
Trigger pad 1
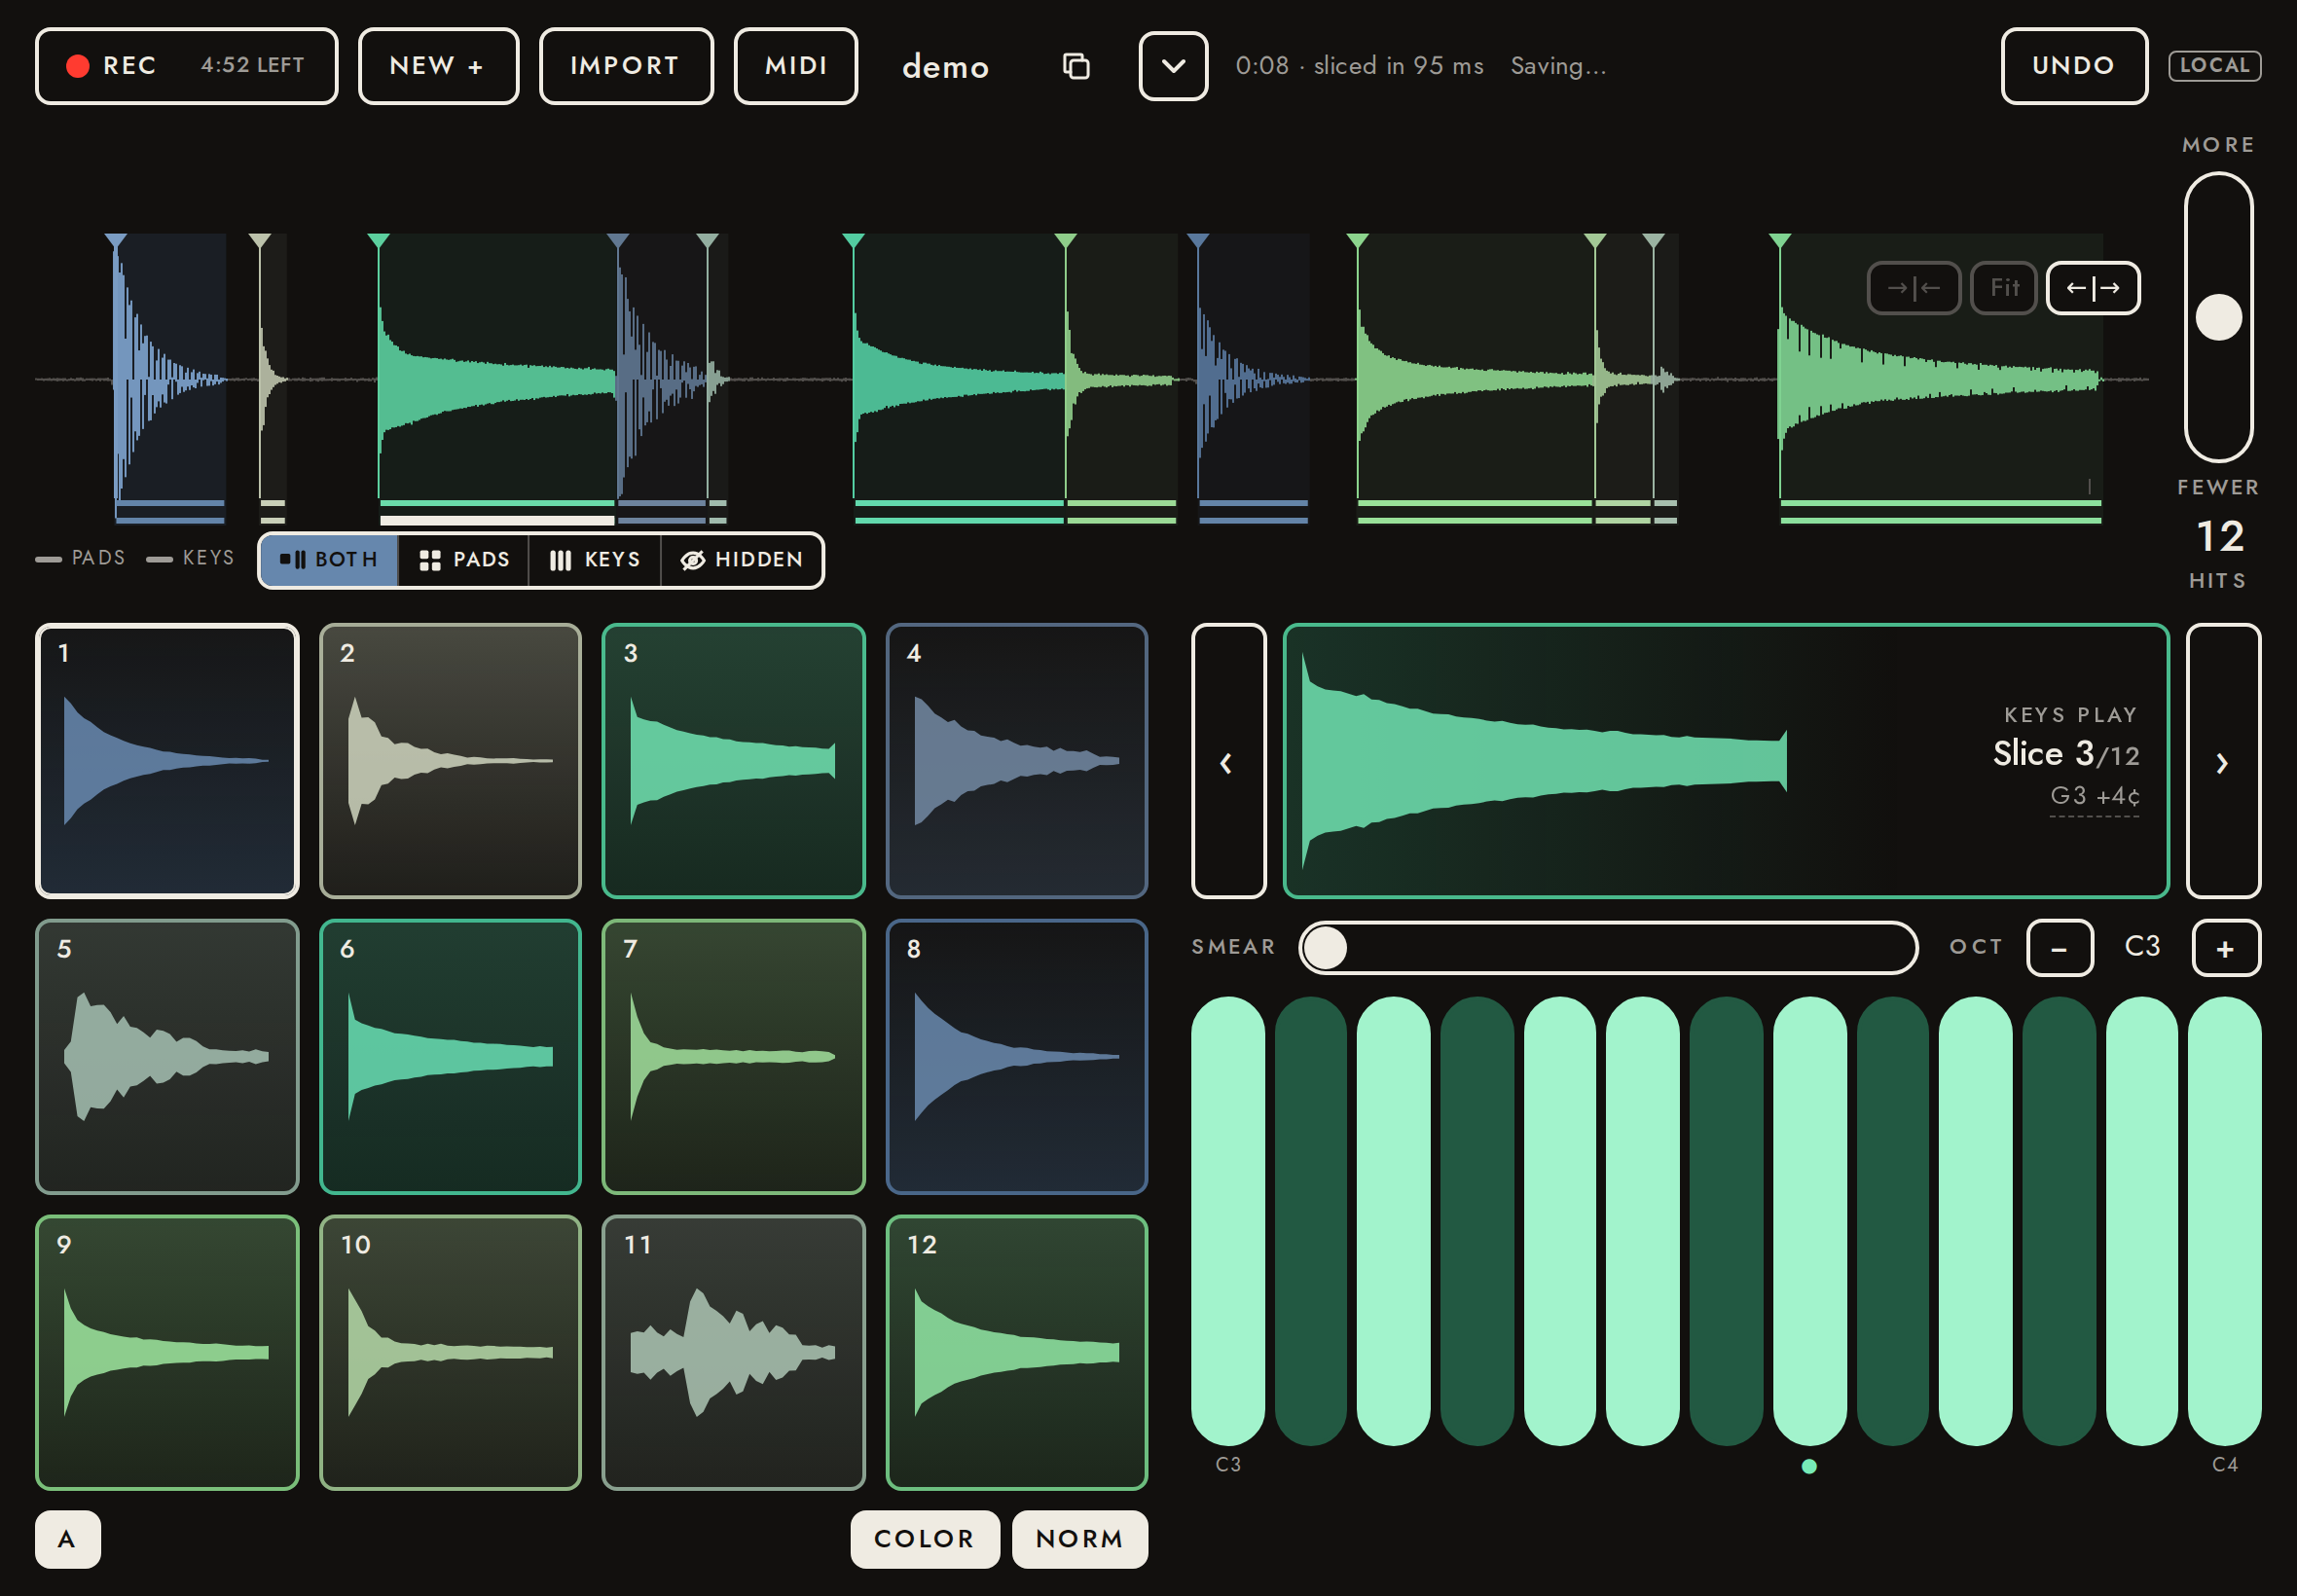167,761
